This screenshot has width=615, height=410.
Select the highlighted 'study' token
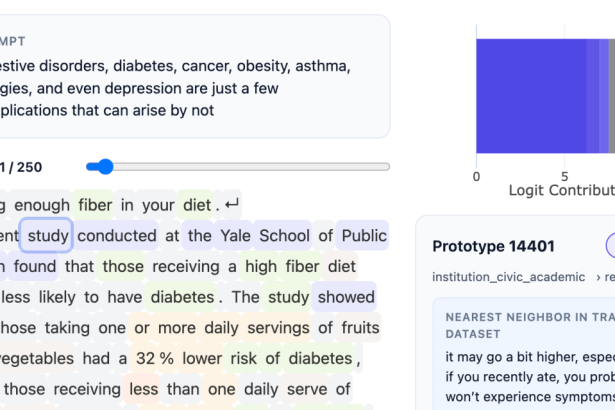tap(48, 236)
